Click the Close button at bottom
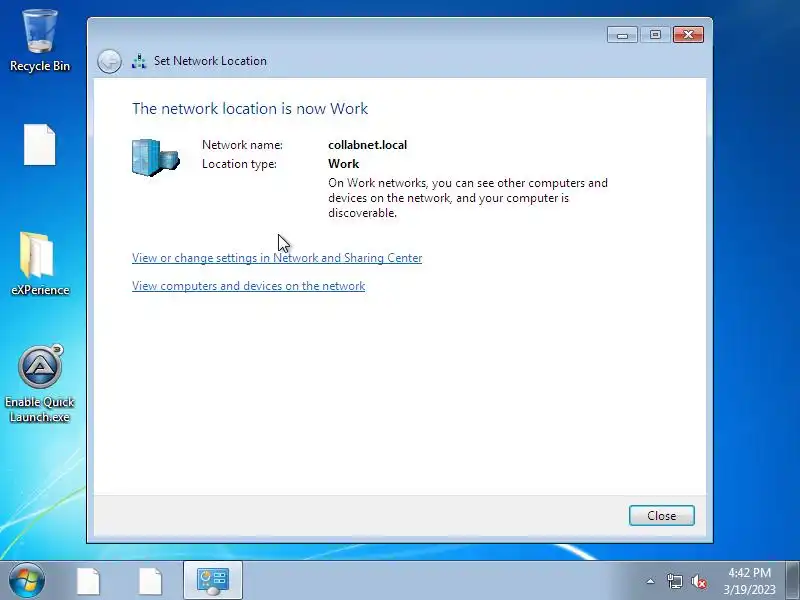Screen dimensions: 800x600 coord(662,515)
